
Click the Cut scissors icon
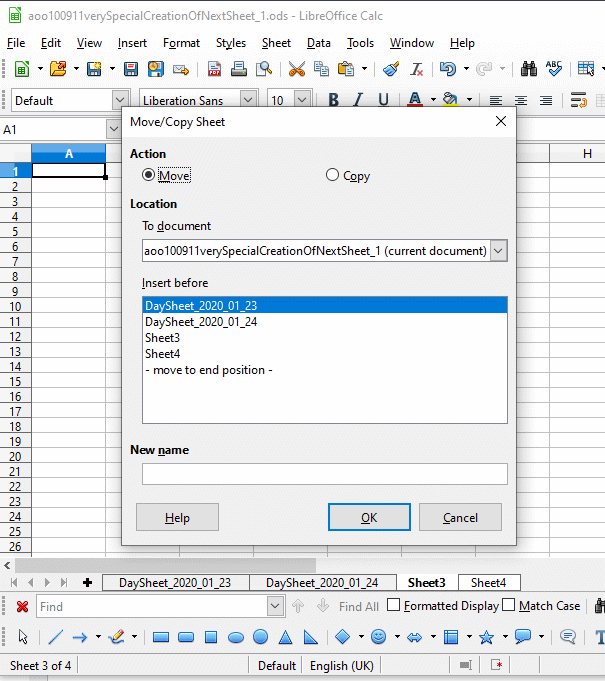[296, 69]
